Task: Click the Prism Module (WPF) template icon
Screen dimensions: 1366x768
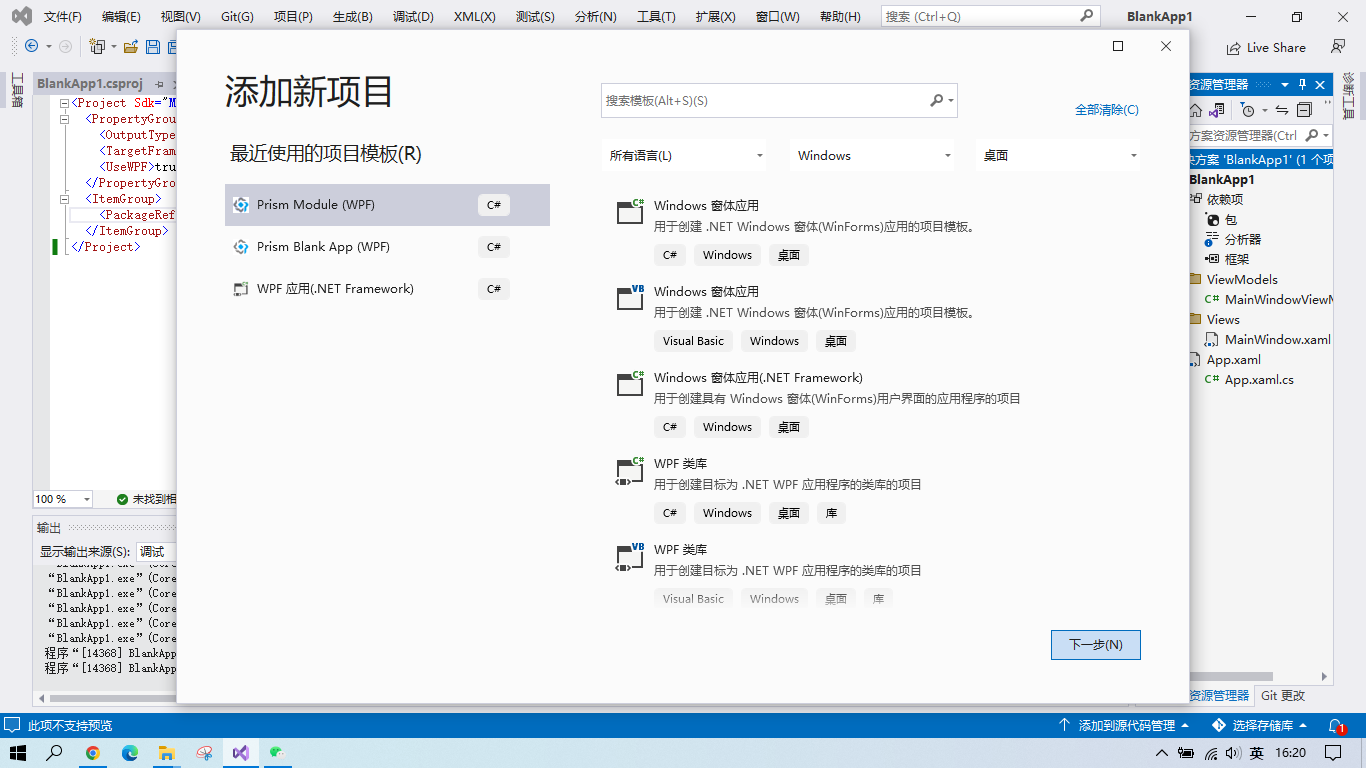Action: 240,205
